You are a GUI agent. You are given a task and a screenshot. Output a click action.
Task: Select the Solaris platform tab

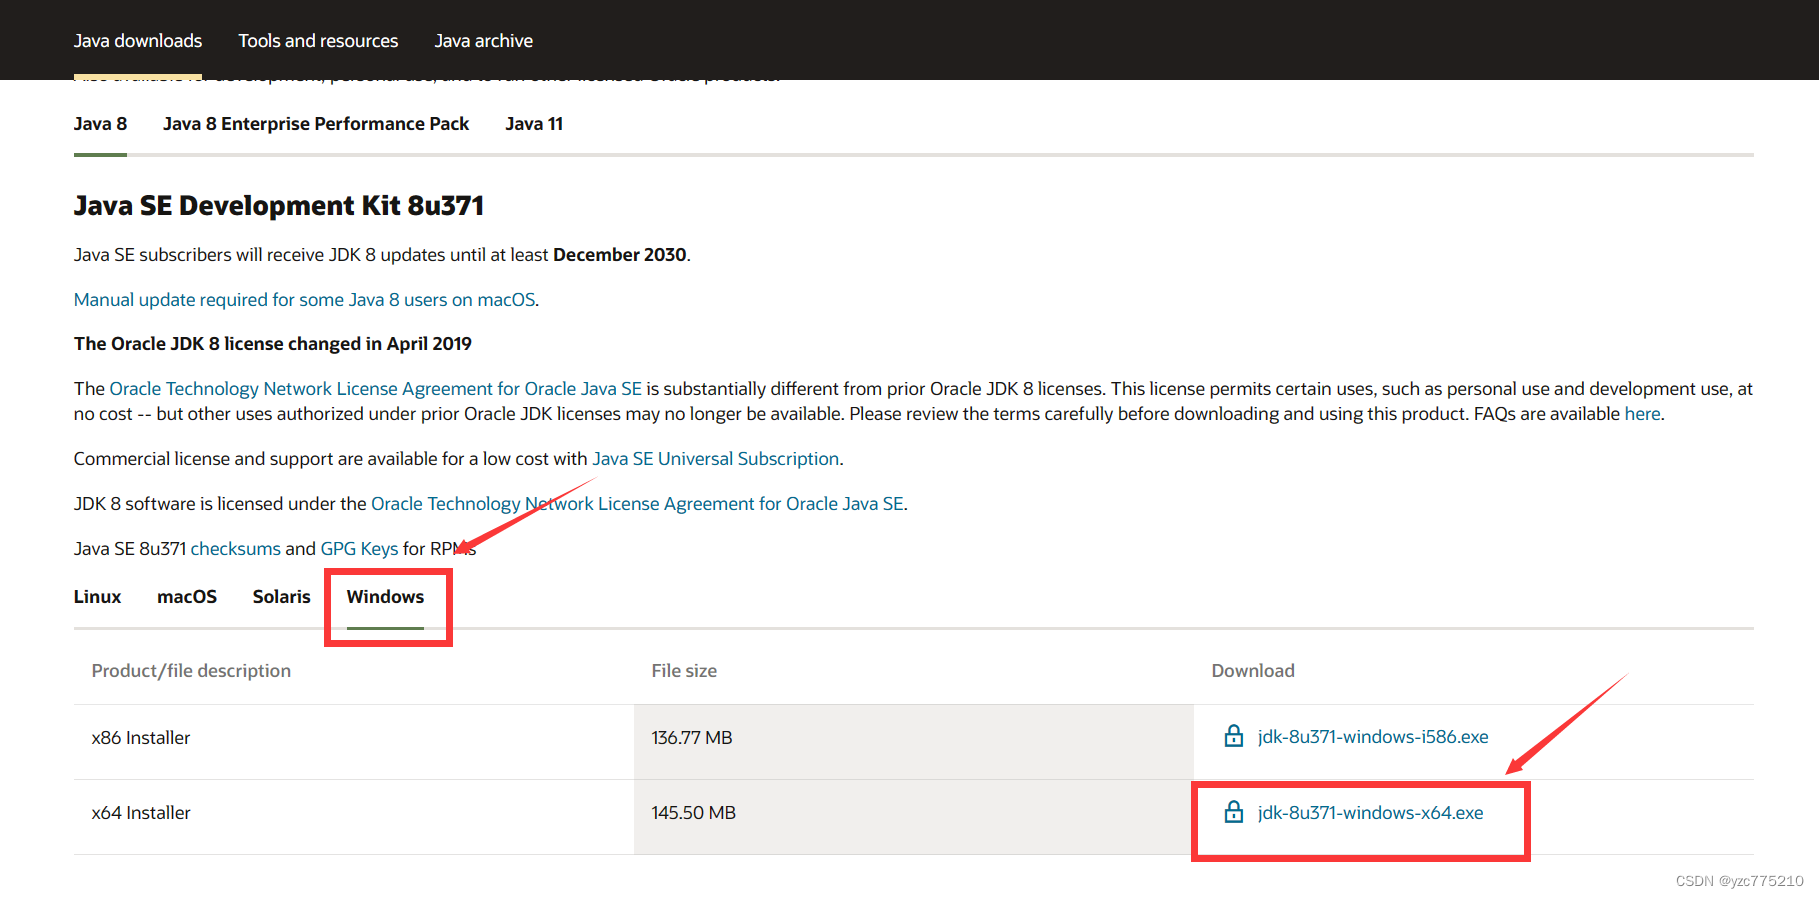click(x=281, y=597)
